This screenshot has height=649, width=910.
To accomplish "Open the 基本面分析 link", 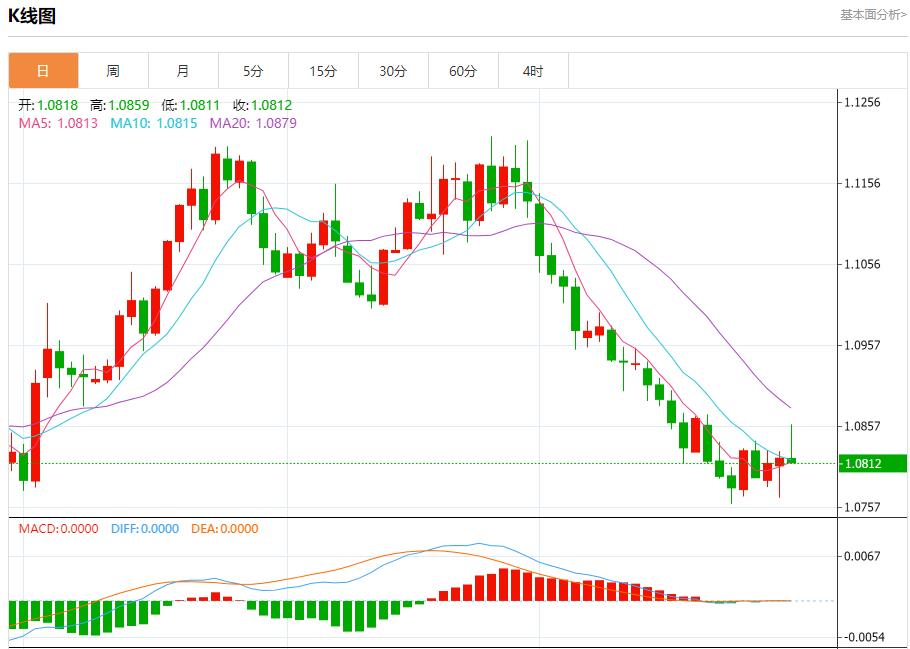I will [x=873, y=15].
